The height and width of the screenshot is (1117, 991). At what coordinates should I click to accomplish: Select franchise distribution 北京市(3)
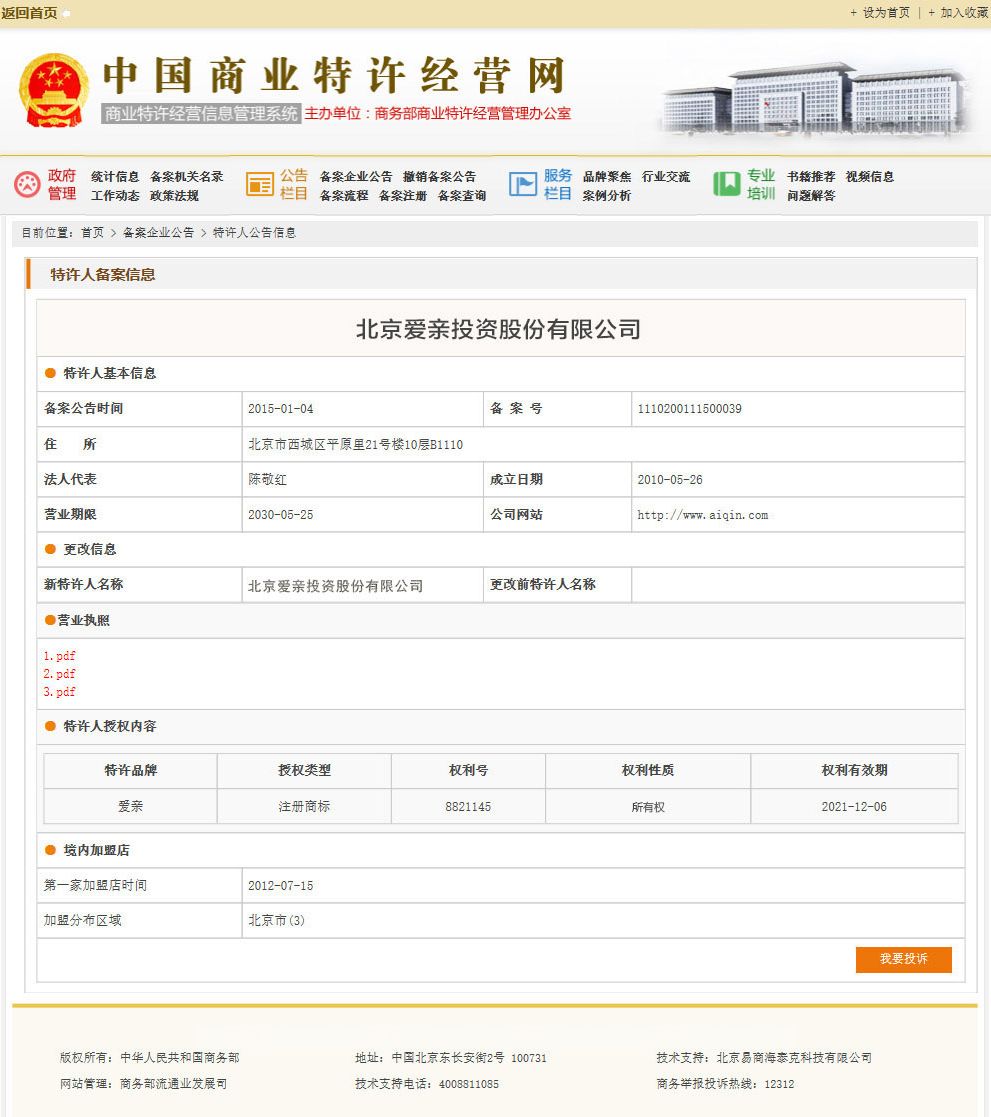click(276, 920)
